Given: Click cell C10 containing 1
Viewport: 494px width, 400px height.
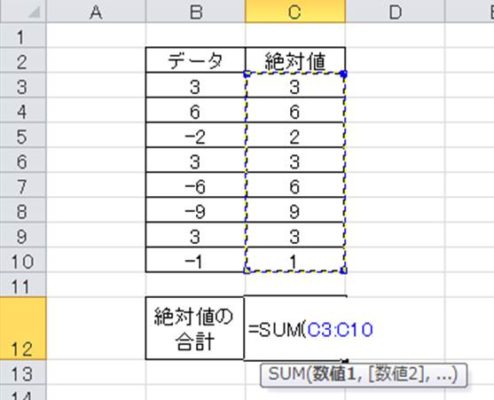Looking at the screenshot, I should (x=295, y=260).
